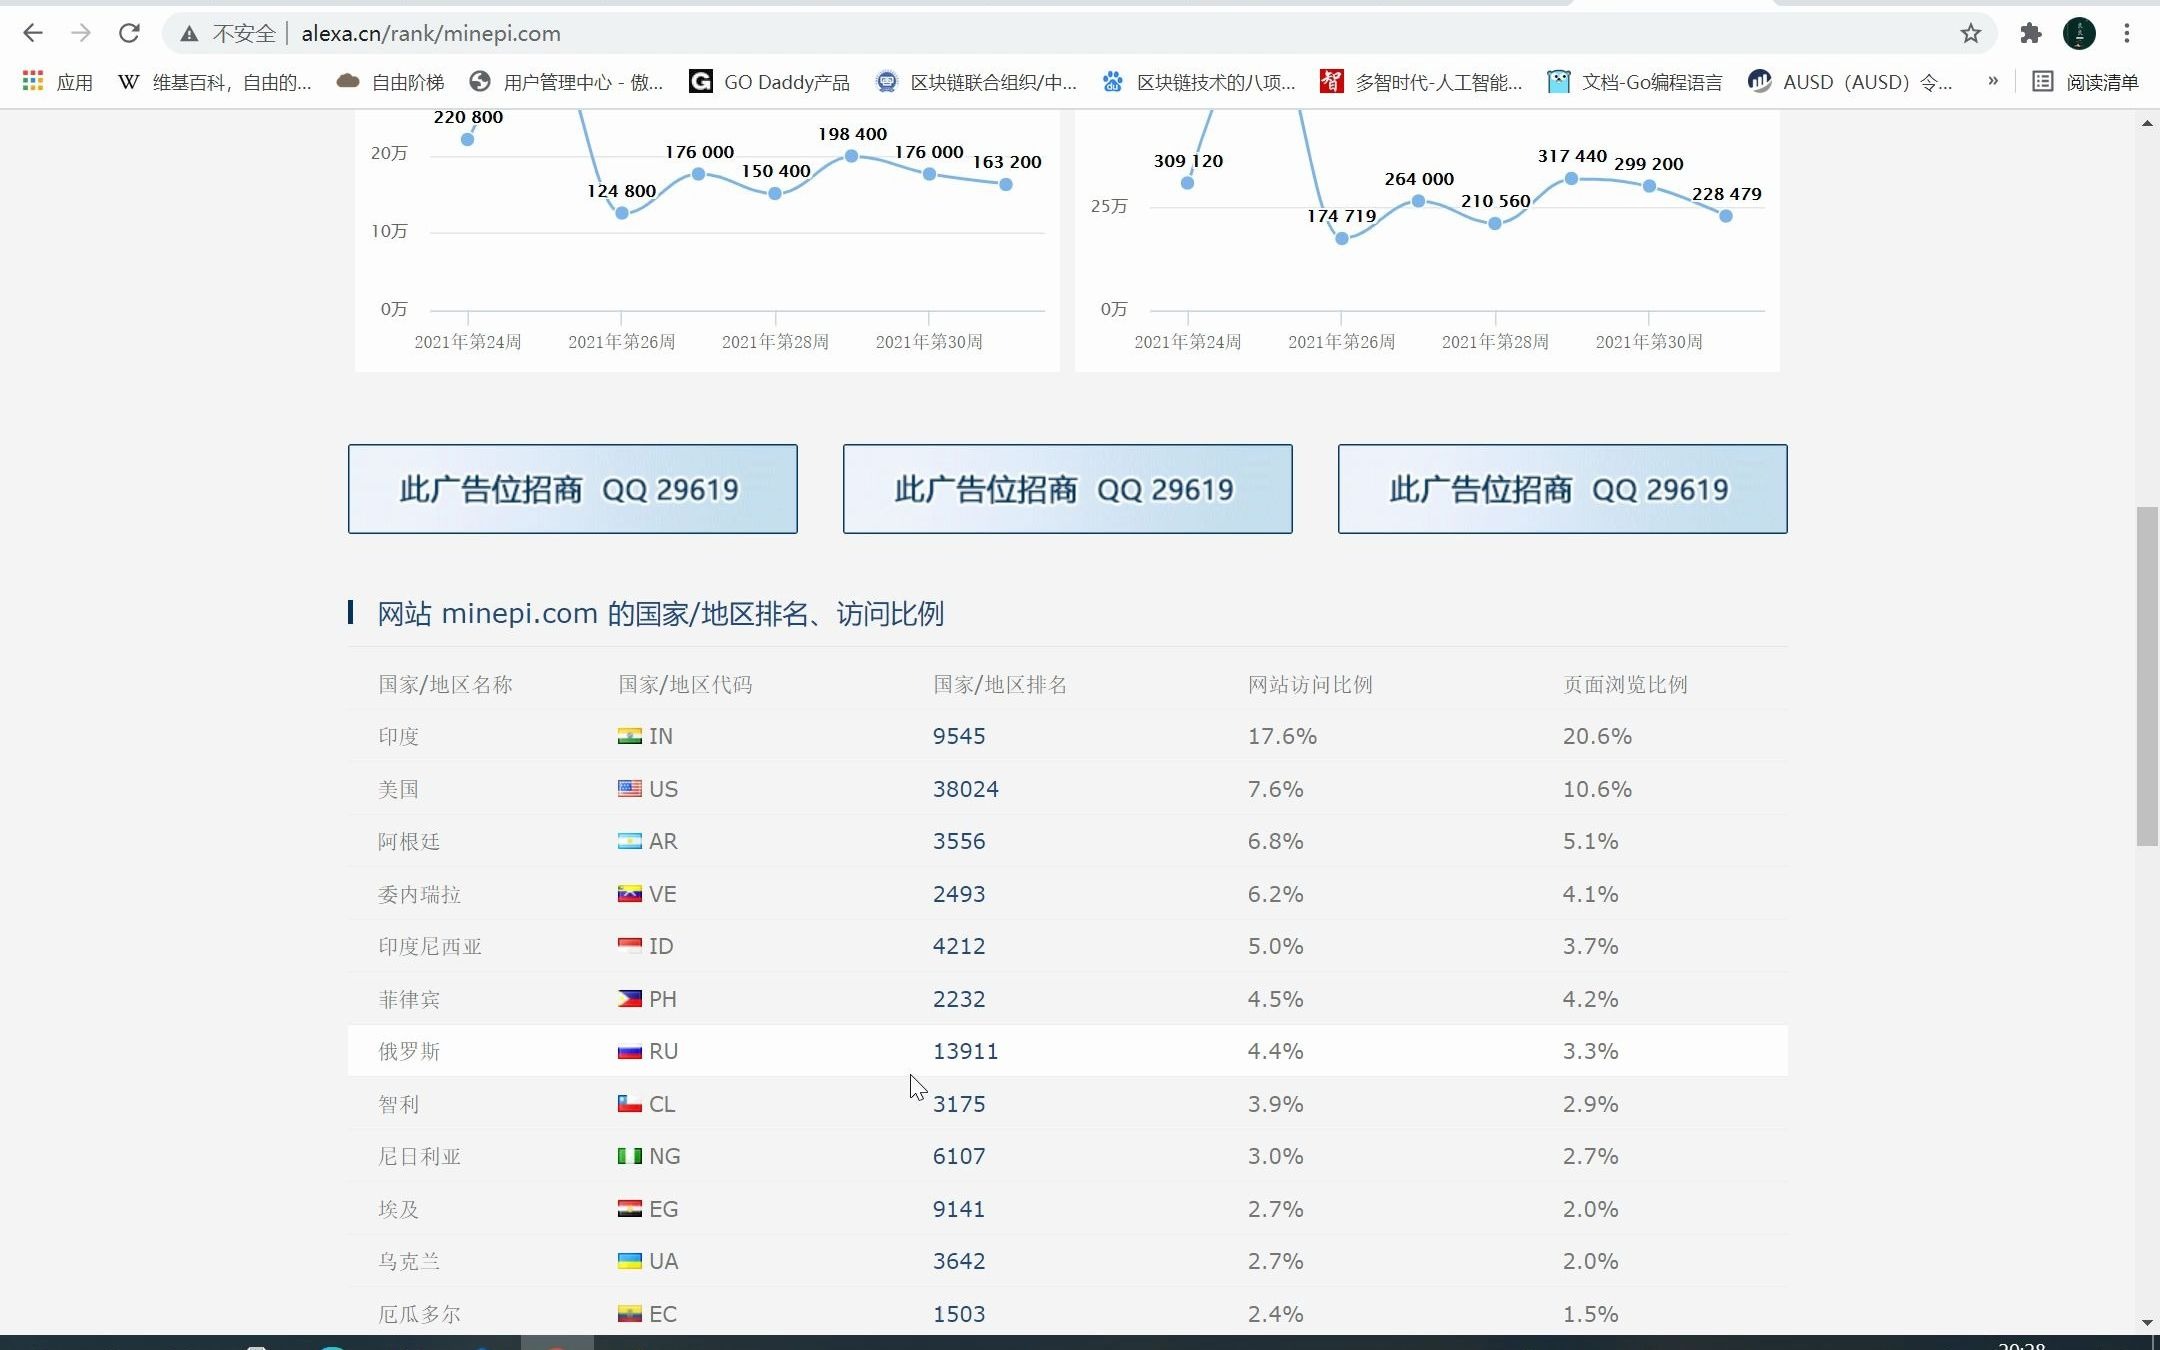Image resolution: width=2160 pixels, height=1350 pixels.
Task: Click India's visit ratio 17.6%
Action: pyautogui.click(x=1282, y=737)
